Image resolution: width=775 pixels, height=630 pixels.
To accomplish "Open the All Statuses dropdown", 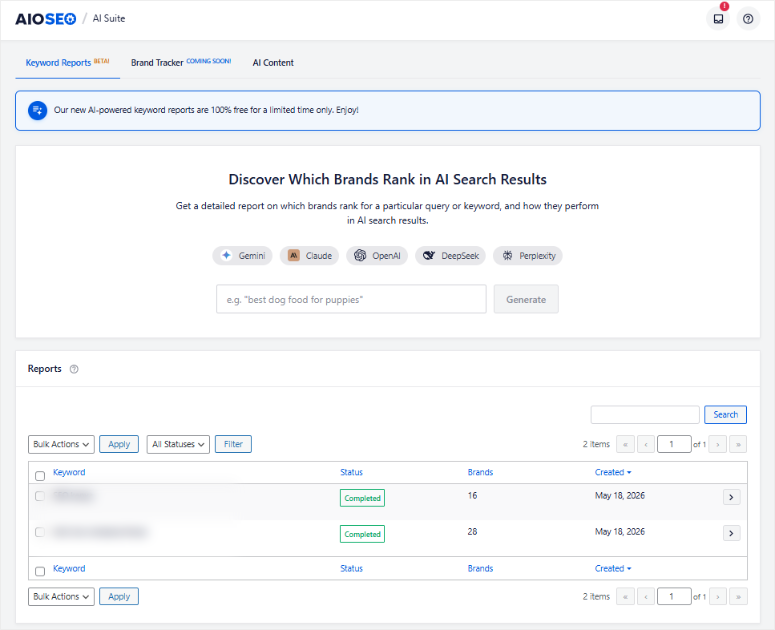I will pos(178,444).
